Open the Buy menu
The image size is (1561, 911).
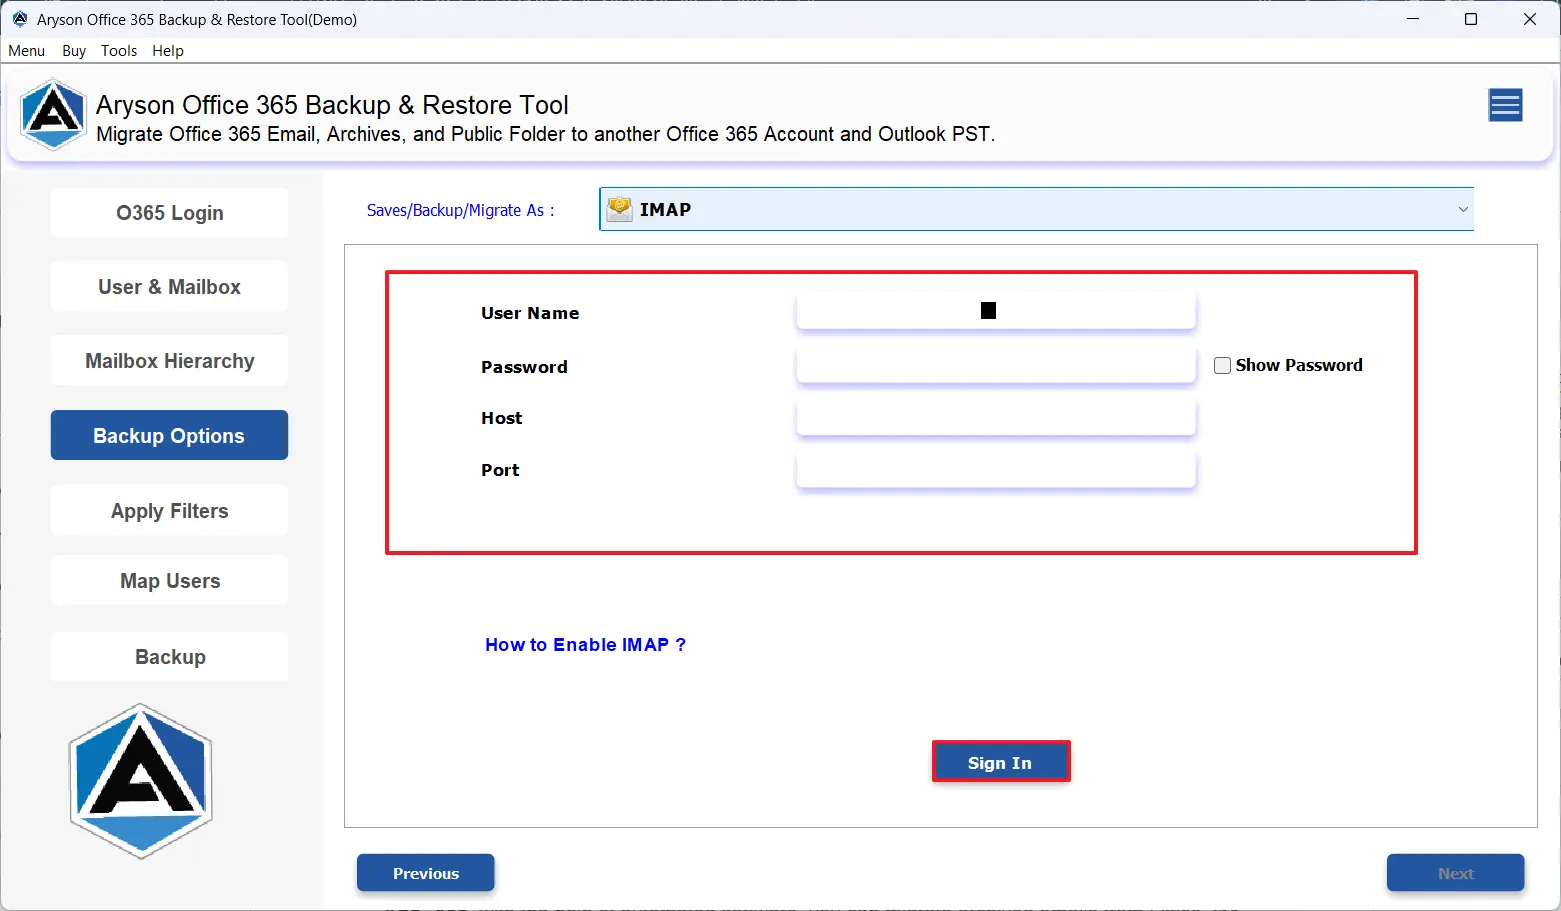(74, 51)
